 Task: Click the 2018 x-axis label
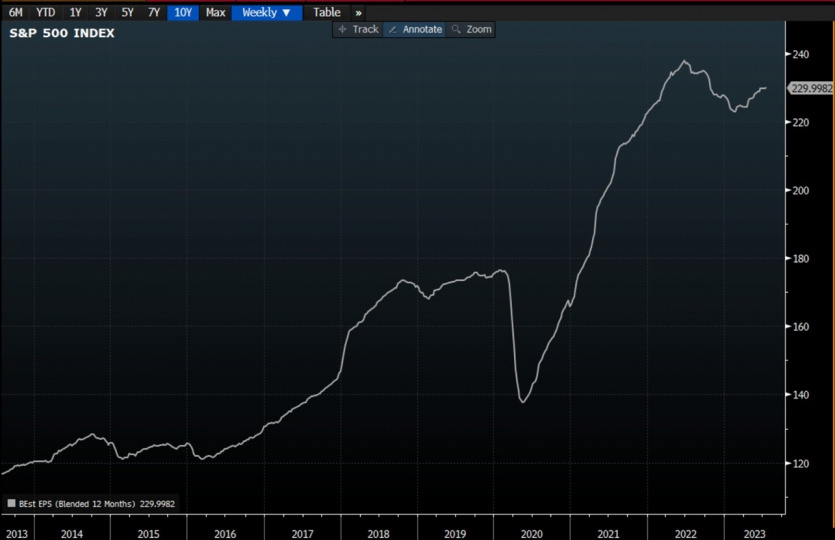tap(379, 534)
